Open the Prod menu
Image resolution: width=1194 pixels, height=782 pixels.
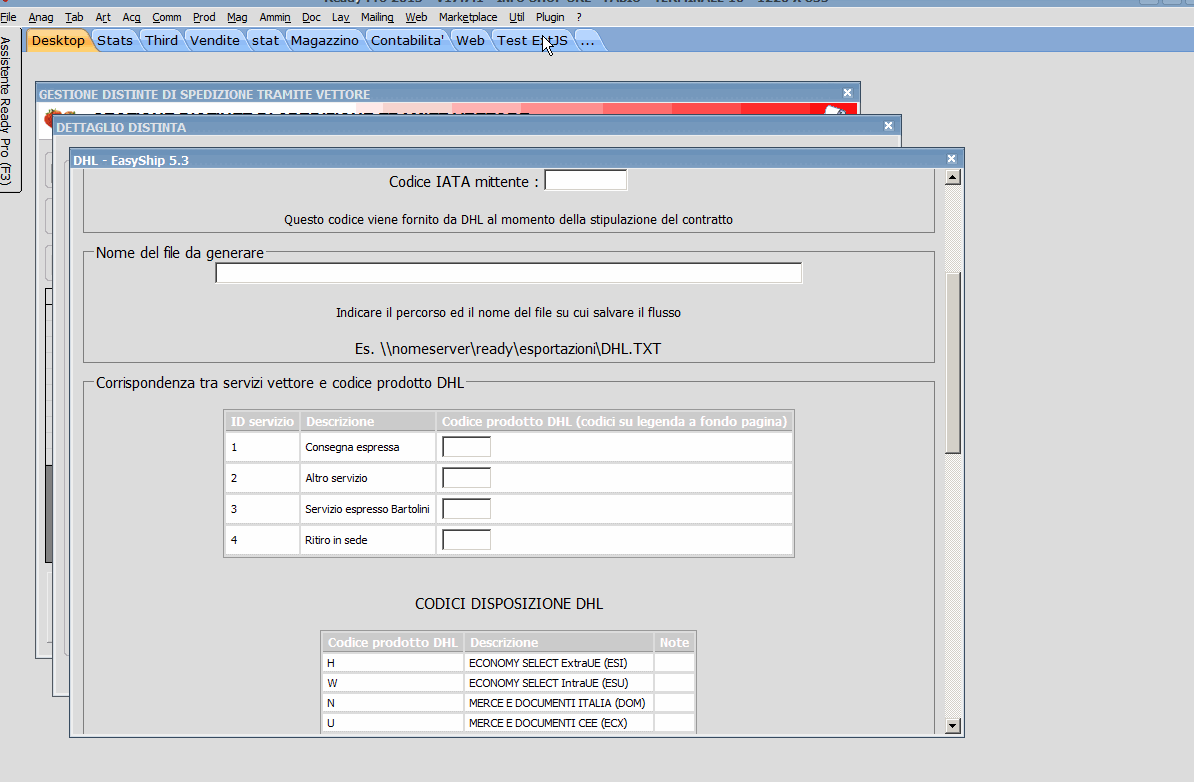(x=204, y=17)
